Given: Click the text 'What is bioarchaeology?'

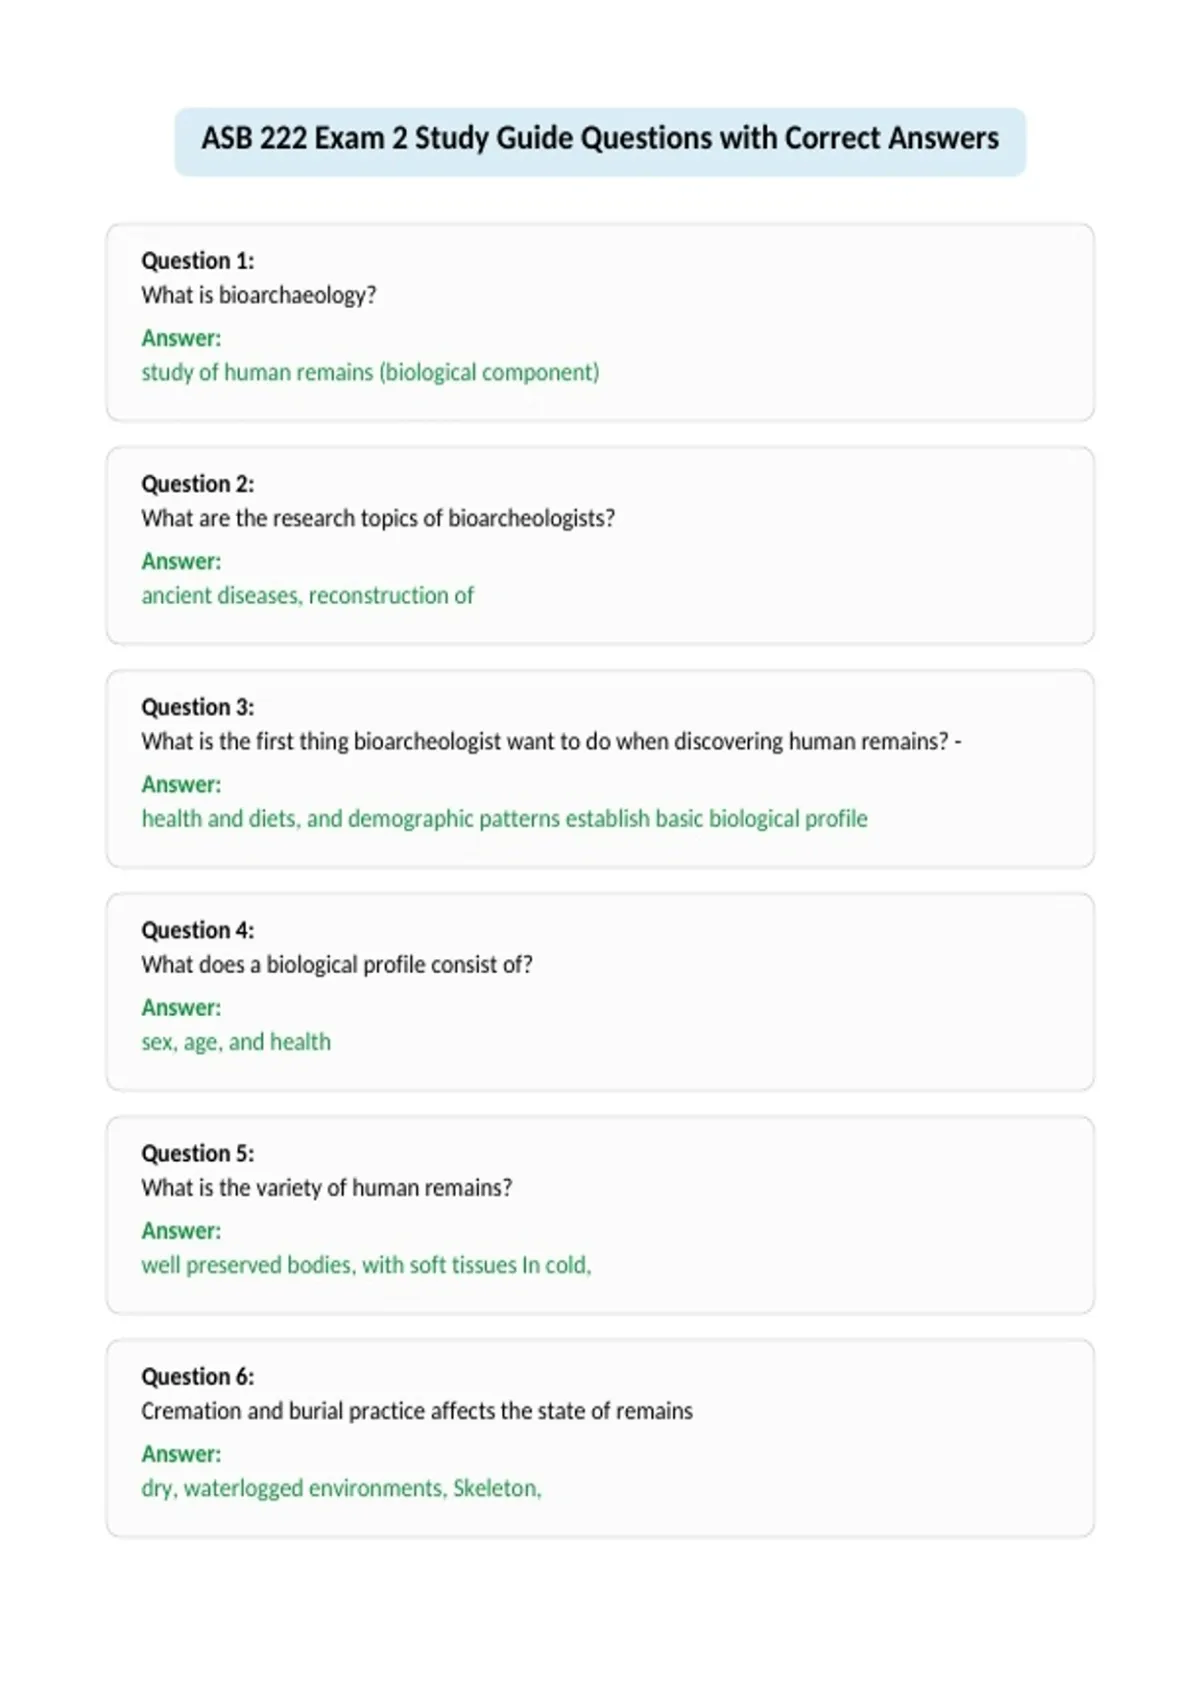Looking at the screenshot, I should tap(259, 295).
